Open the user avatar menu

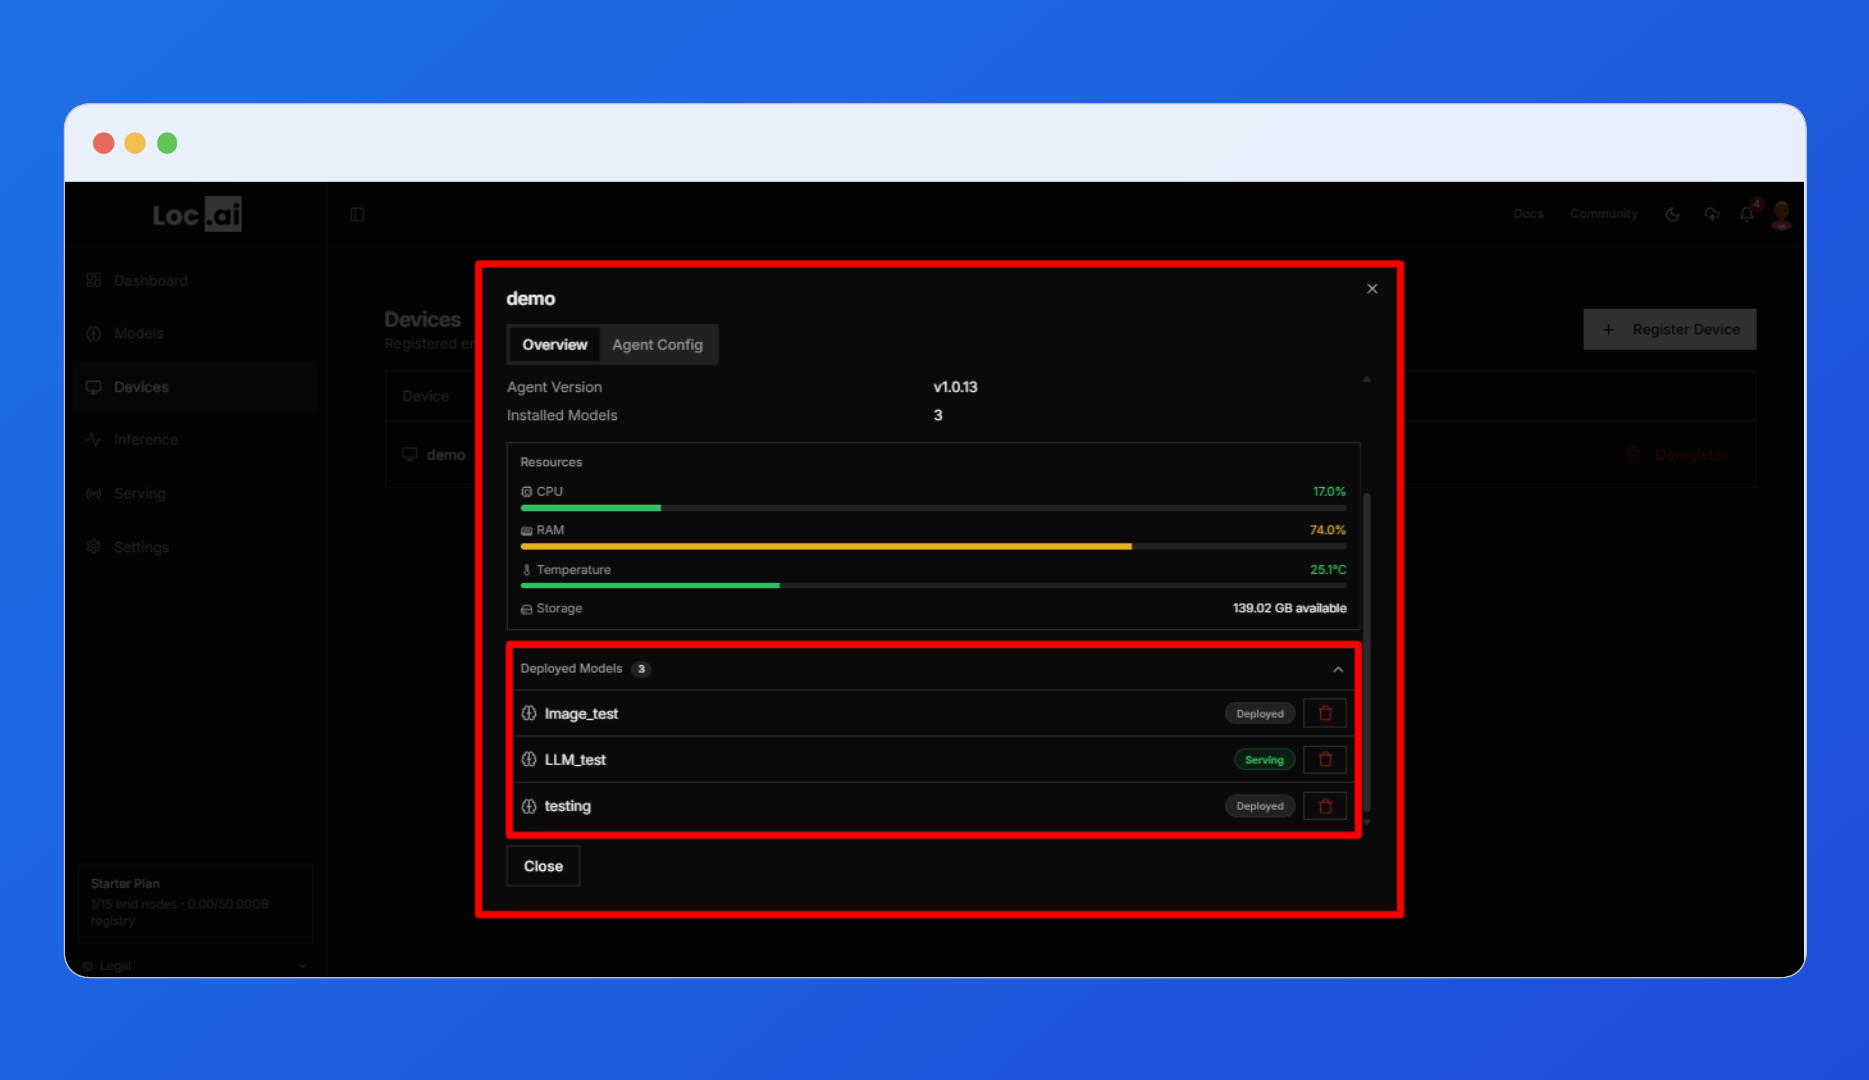[1782, 214]
